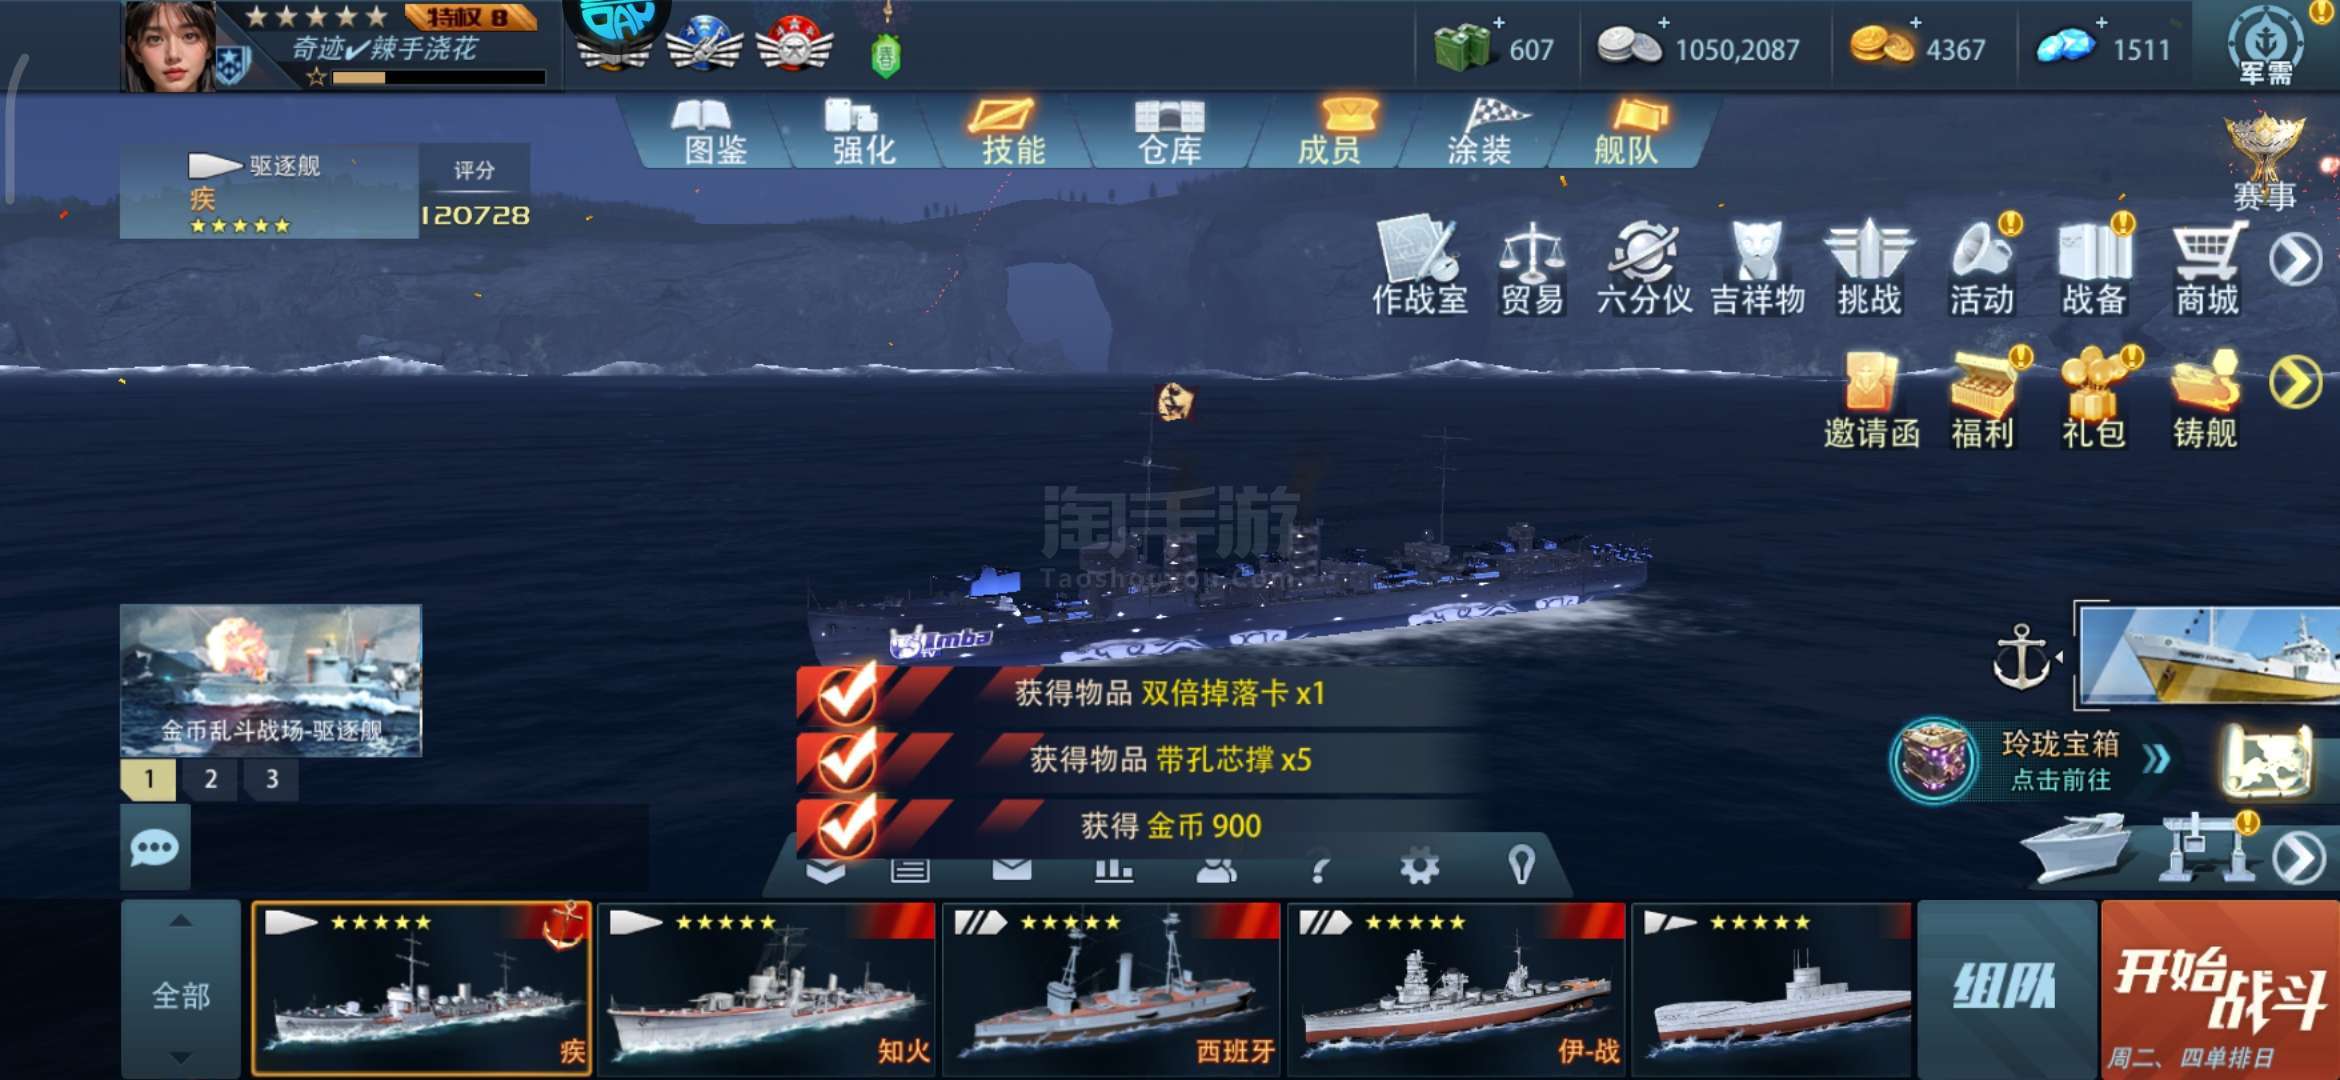Expand the 全部 ship filter selector
Image resolution: width=2340 pixels, height=1080 pixels.
click(181, 989)
